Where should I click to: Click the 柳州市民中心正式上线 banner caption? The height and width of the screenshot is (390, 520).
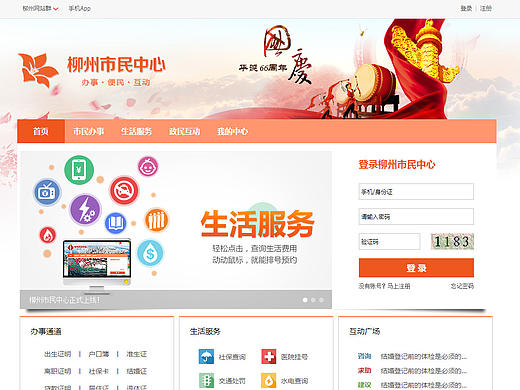pyautogui.click(x=65, y=300)
